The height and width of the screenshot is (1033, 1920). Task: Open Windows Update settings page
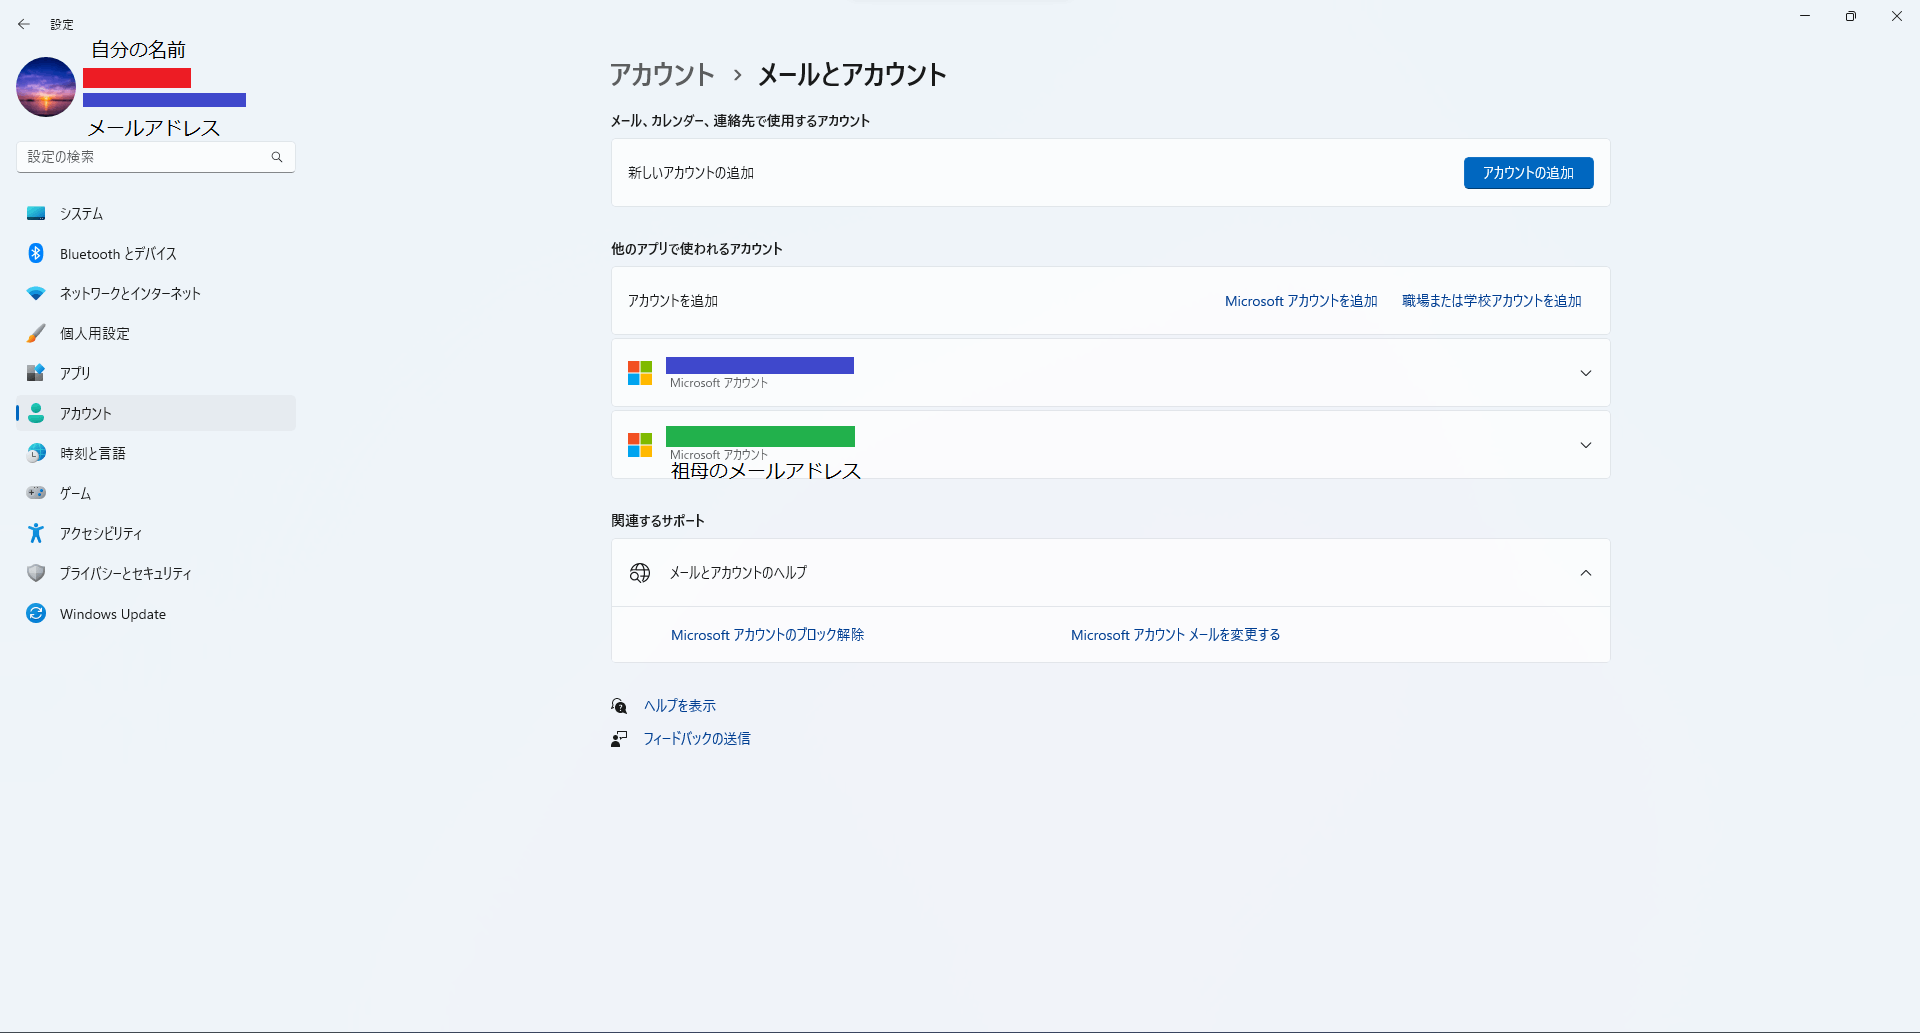[x=156, y=613]
